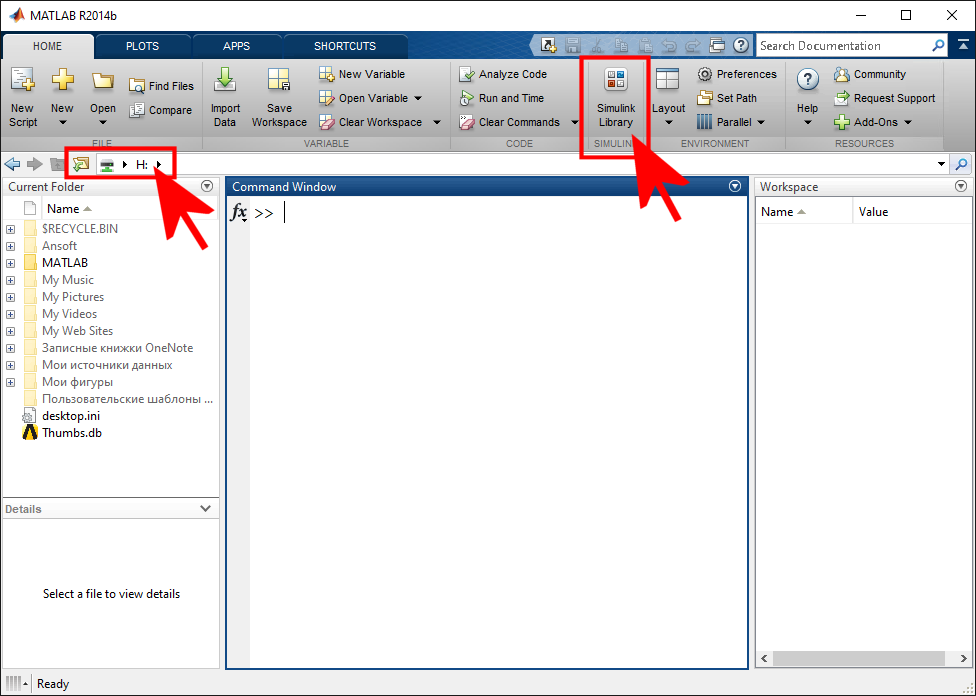Switch to the APPS tab

point(237,46)
